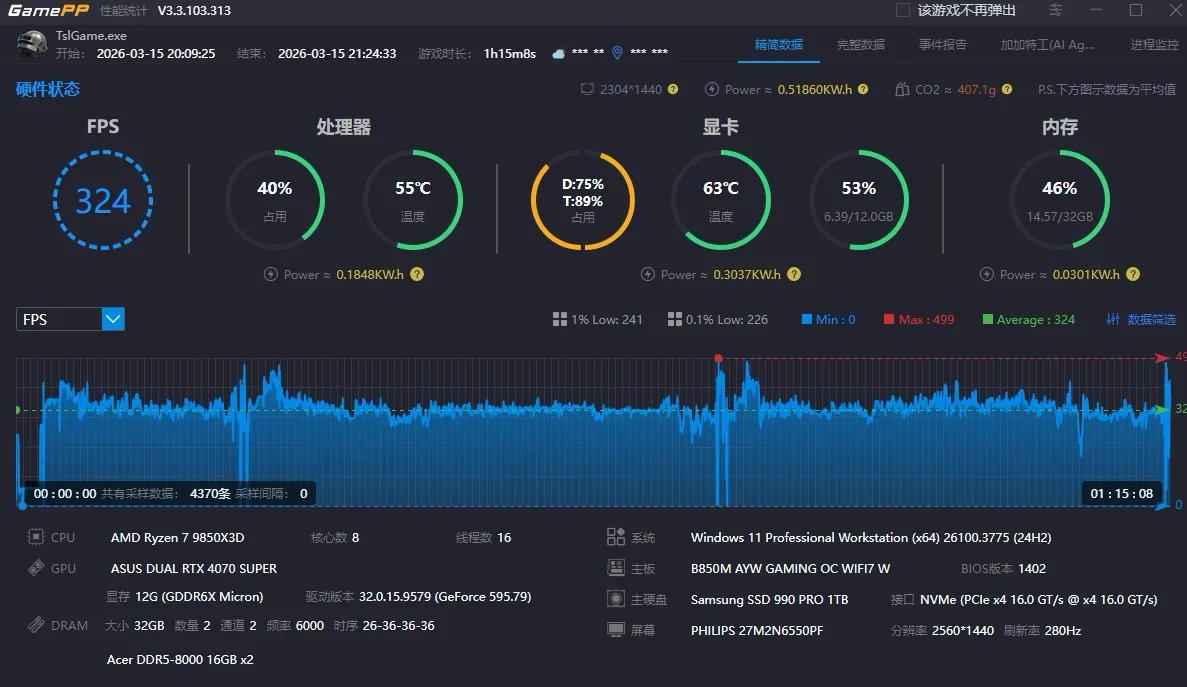Click the 系统 system icon
Viewport: 1187px width, 687px height.
coord(615,536)
